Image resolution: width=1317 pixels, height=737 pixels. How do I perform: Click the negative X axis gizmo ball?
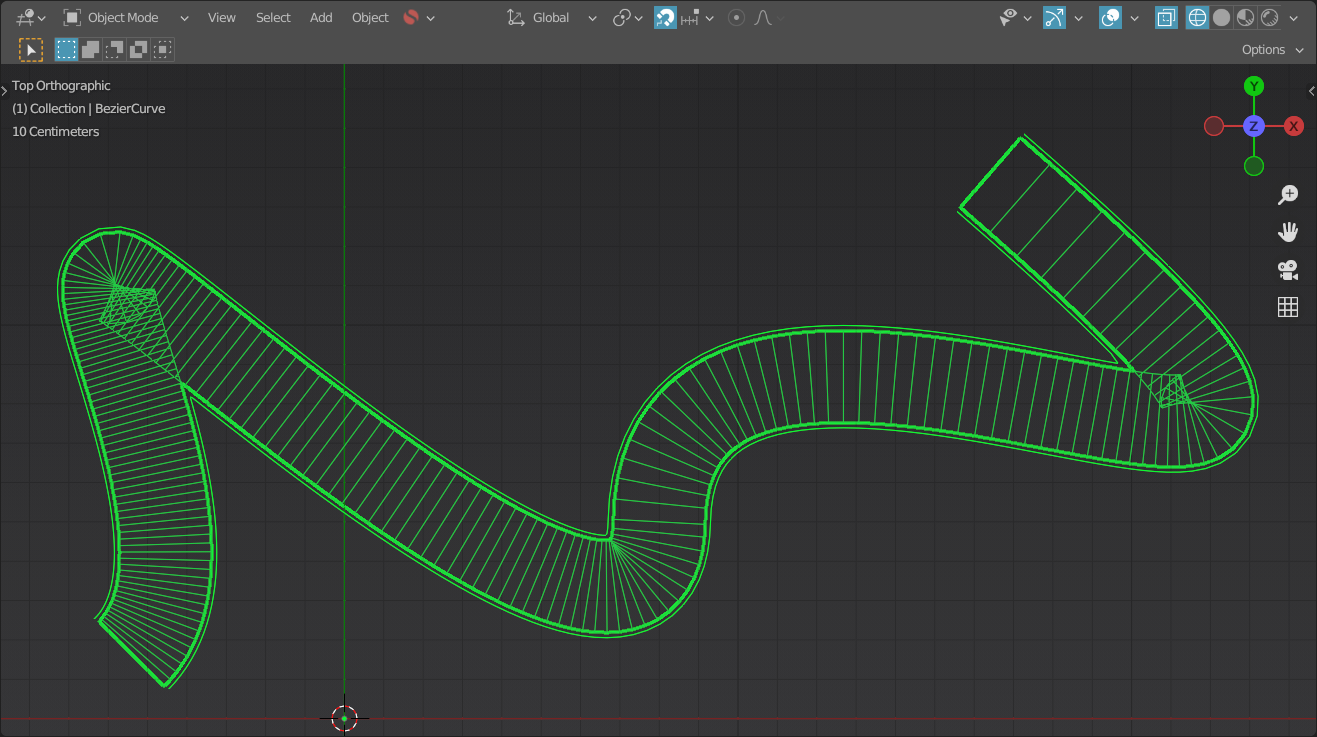pyautogui.click(x=1214, y=126)
